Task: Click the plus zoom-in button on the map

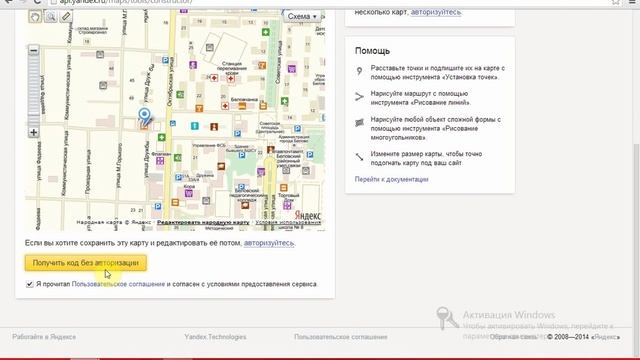Action: (x=33, y=132)
